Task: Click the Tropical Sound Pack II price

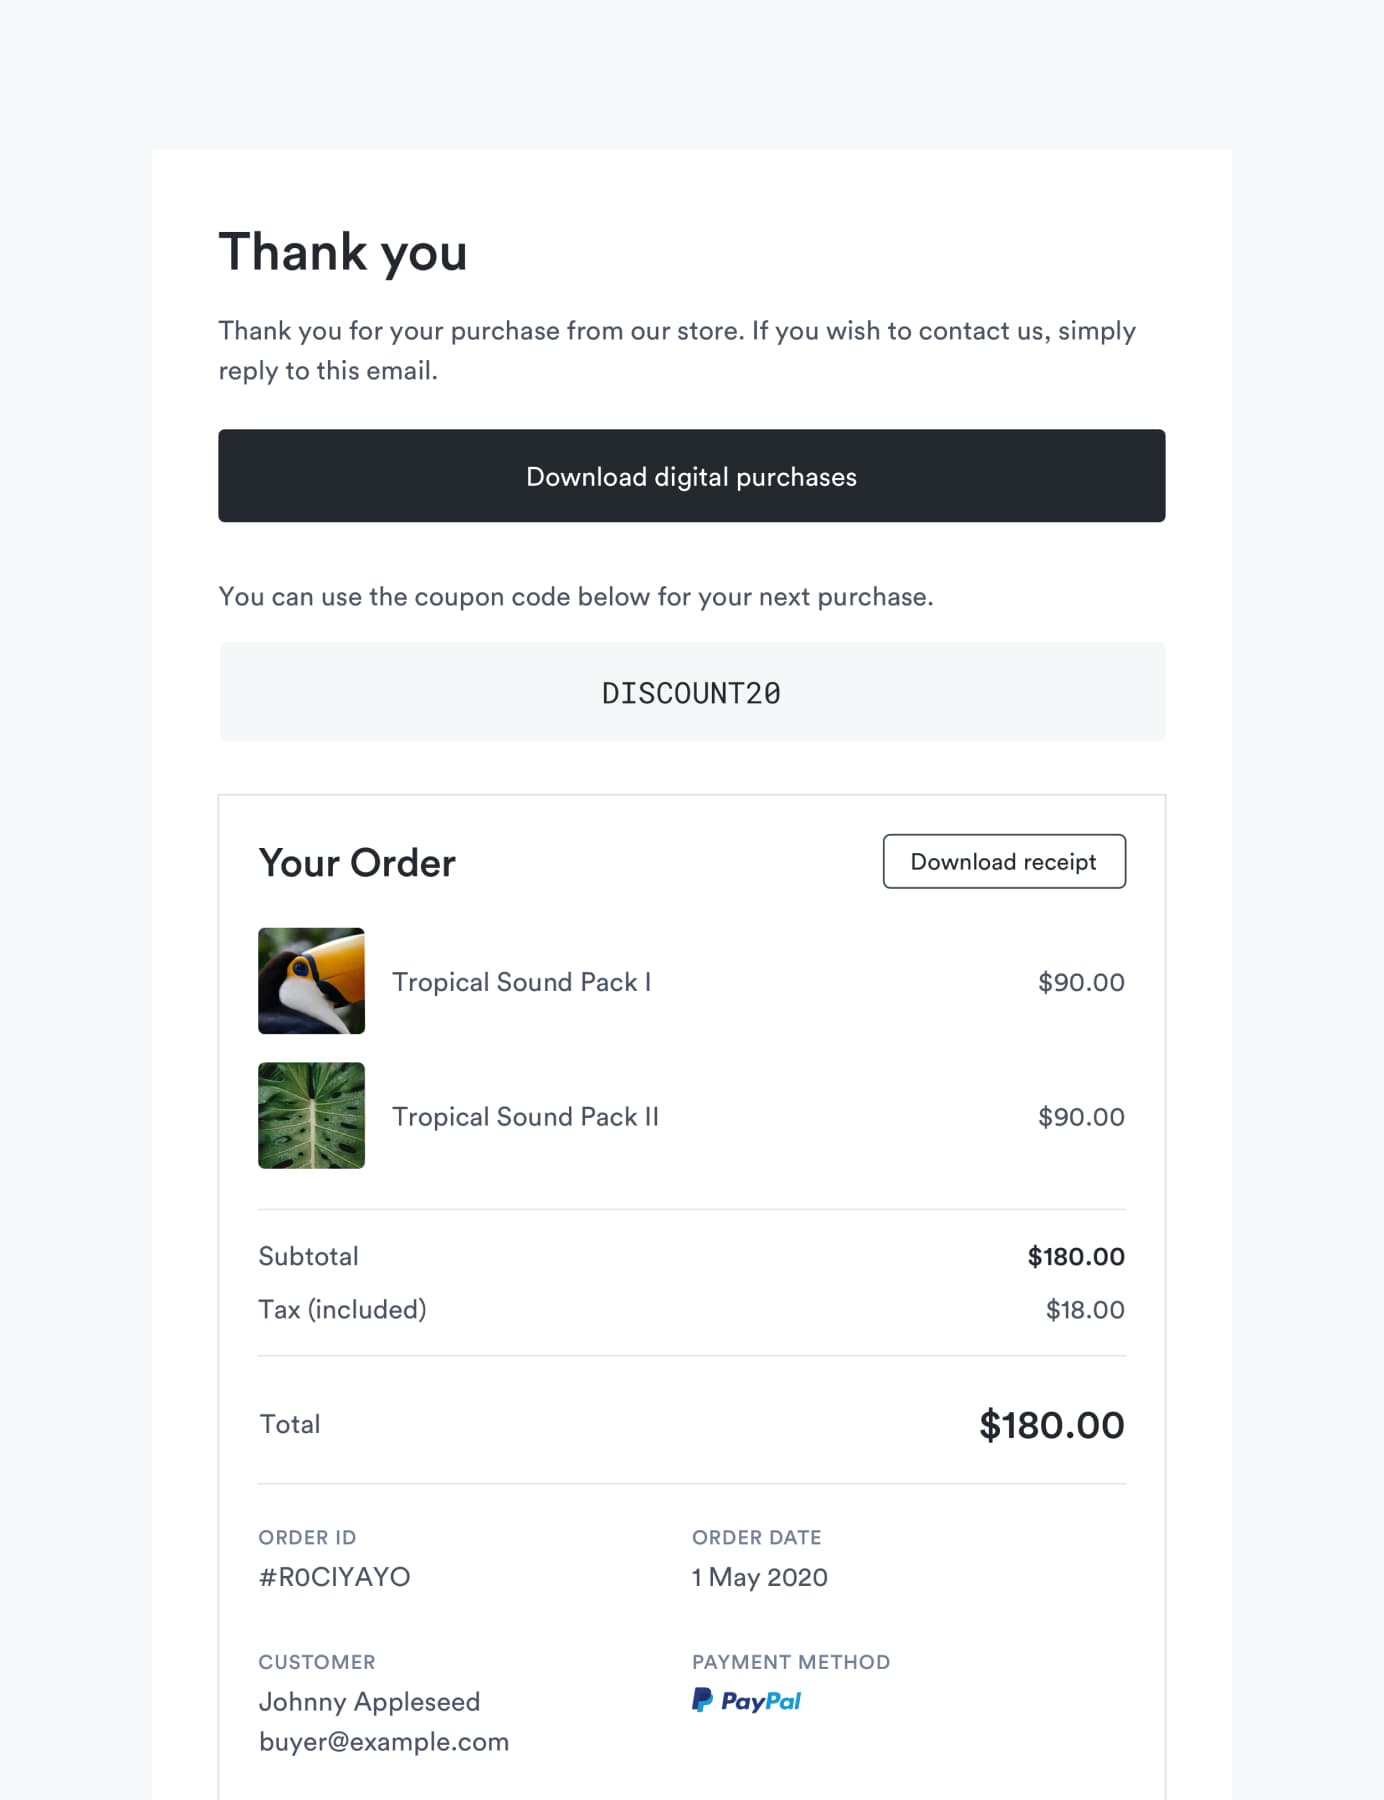Action: click(1081, 1116)
